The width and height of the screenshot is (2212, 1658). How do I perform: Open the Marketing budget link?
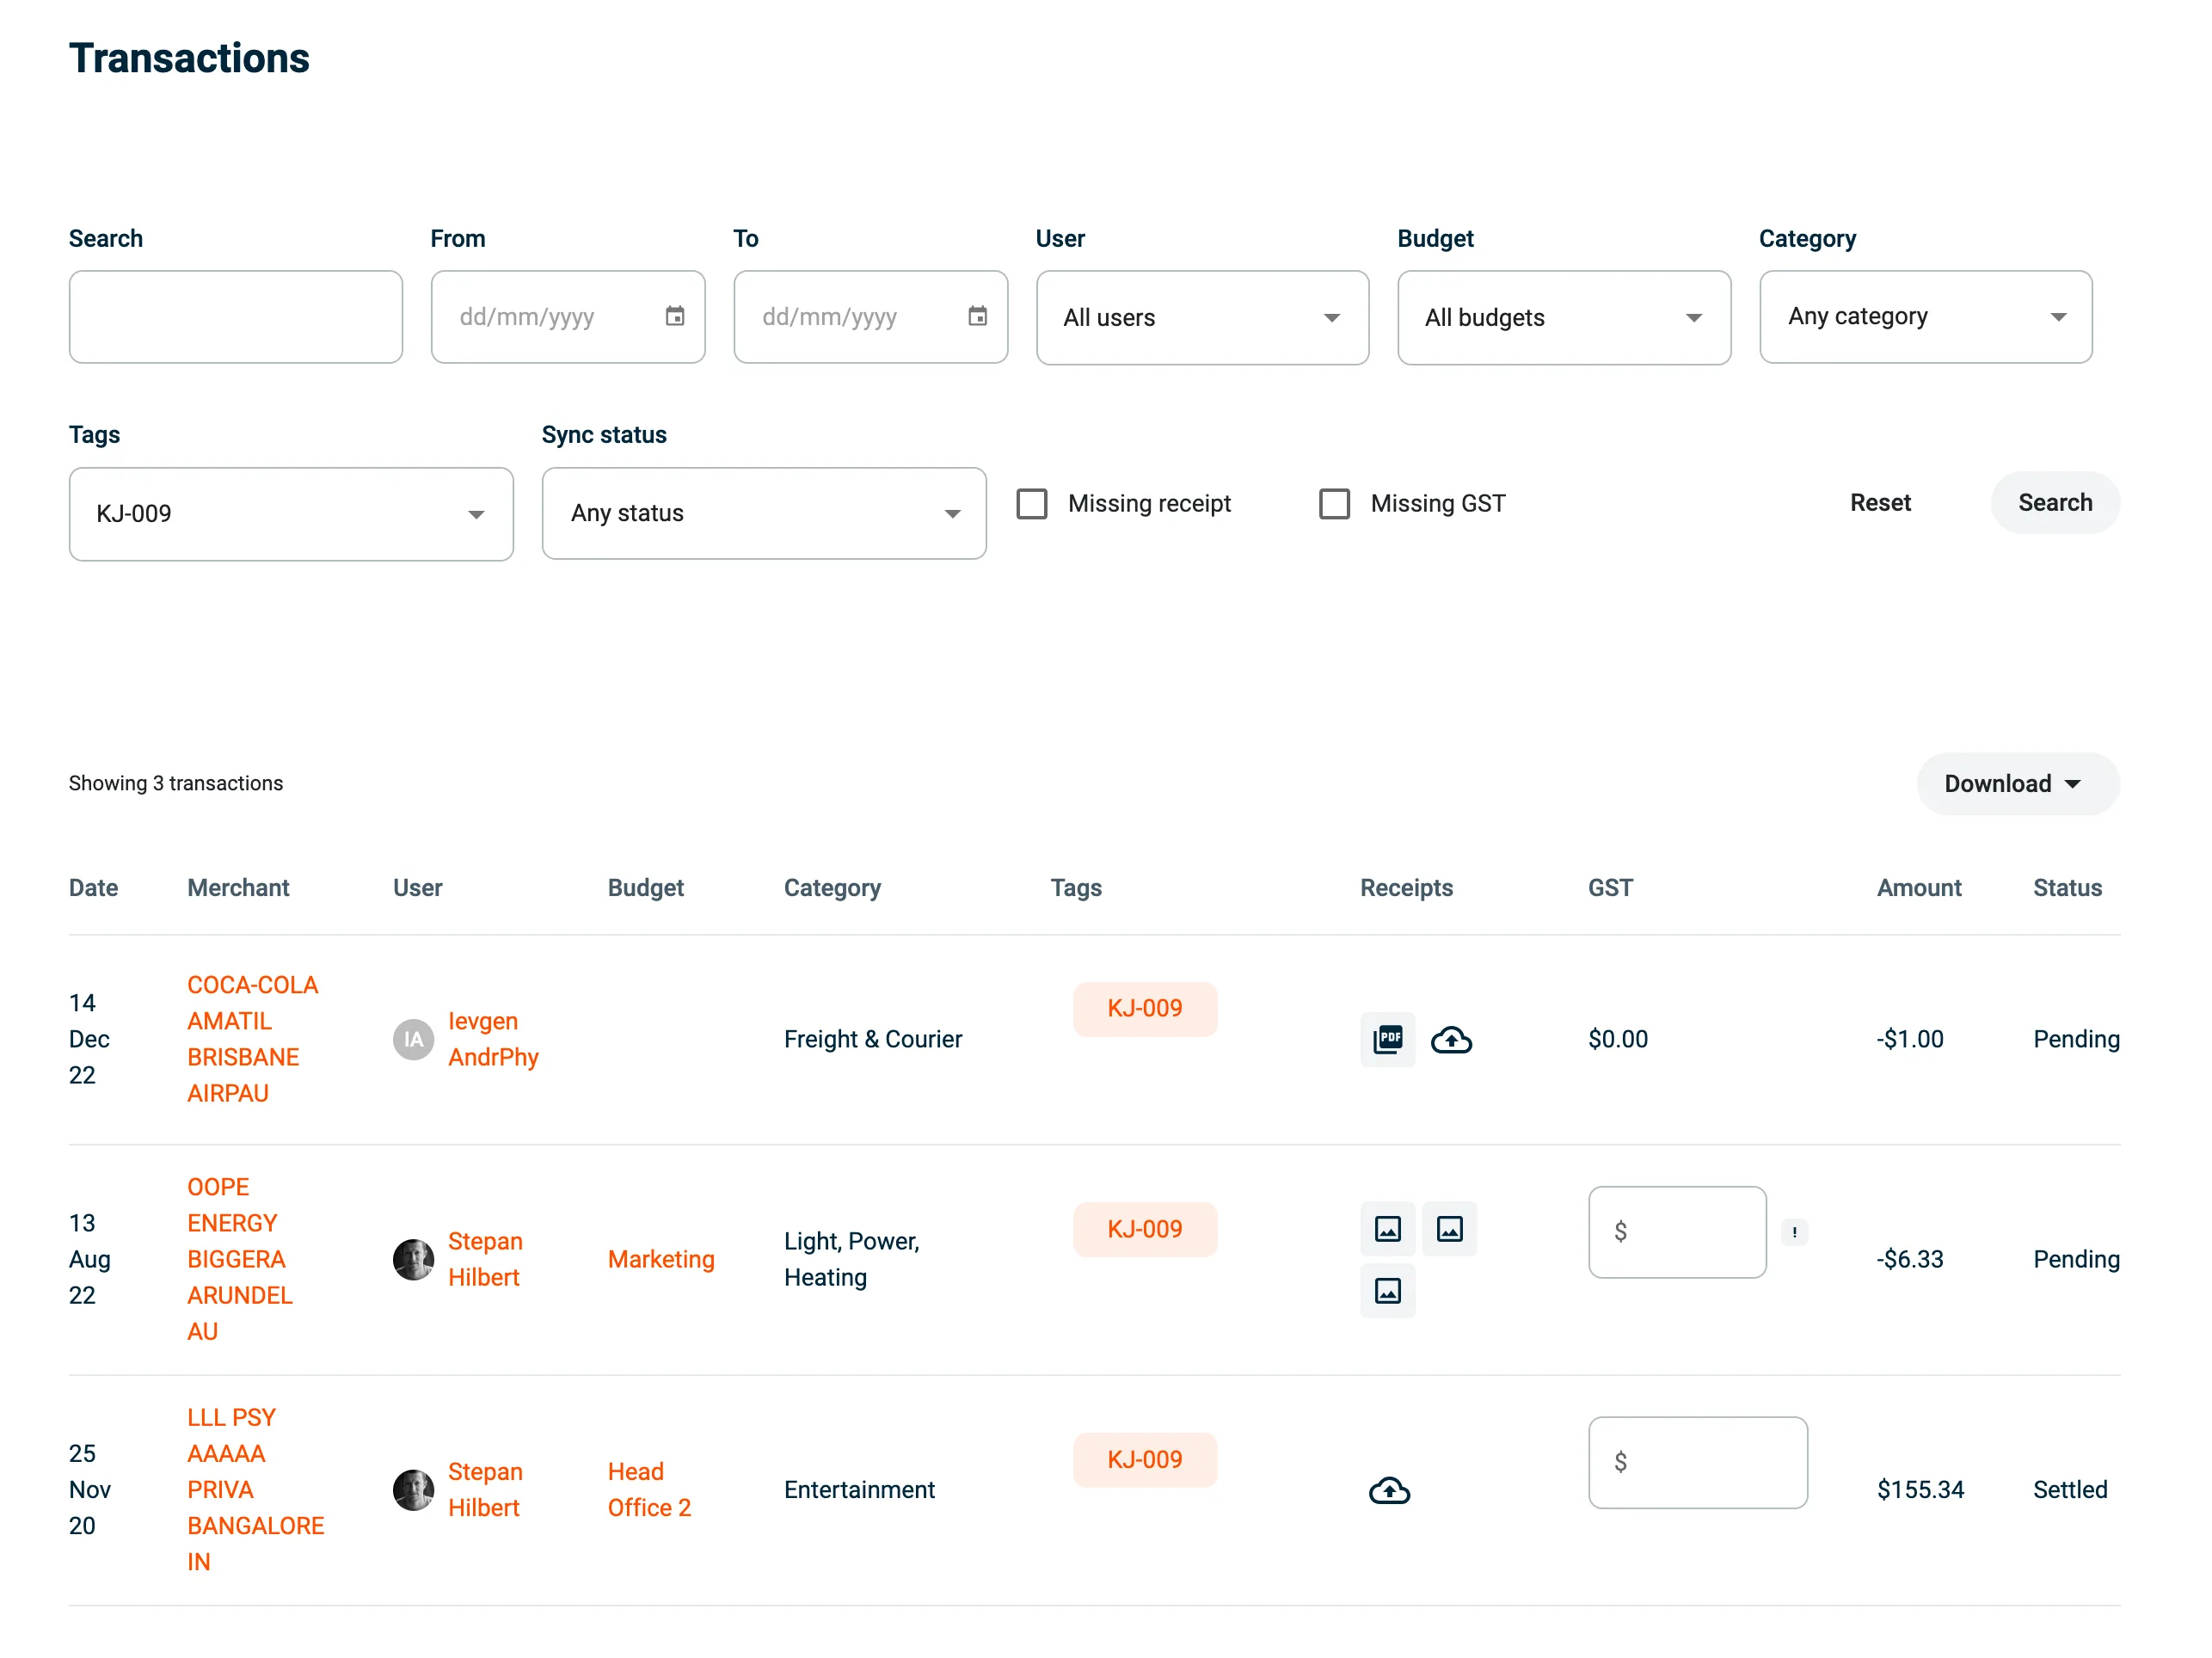coord(661,1259)
